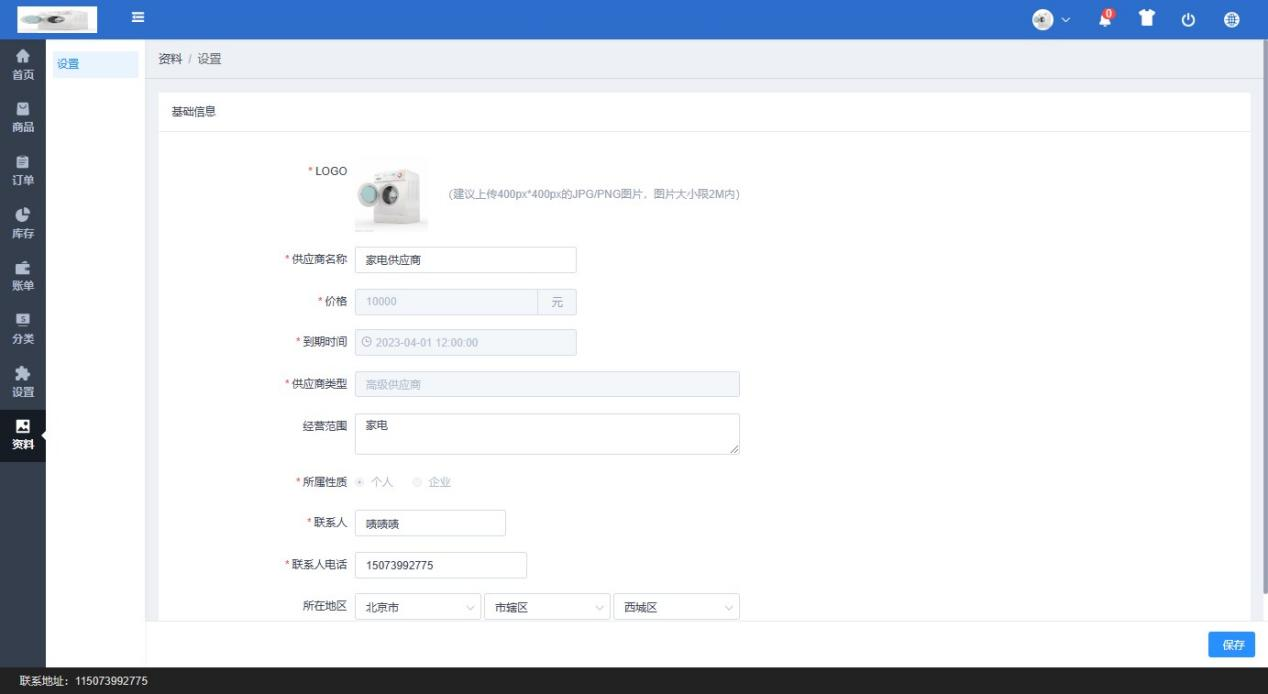
Task: Click the 保存 save button
Action: [x=1232, y=645]
